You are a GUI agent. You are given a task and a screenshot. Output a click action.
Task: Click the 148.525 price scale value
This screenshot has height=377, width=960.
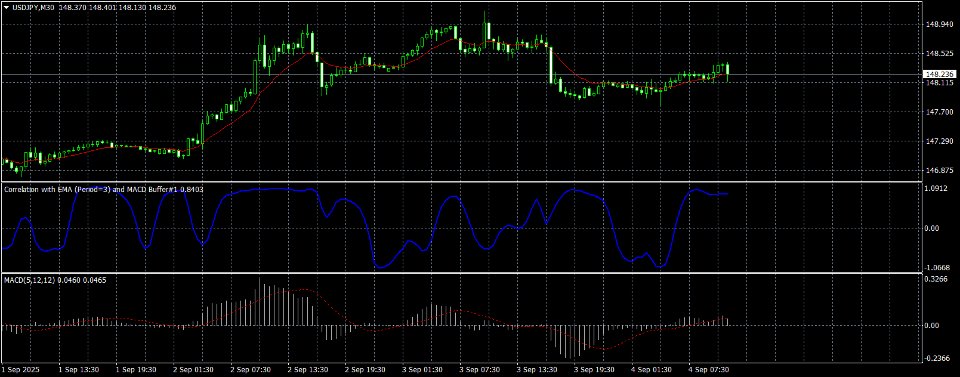(x=939, y=54)
